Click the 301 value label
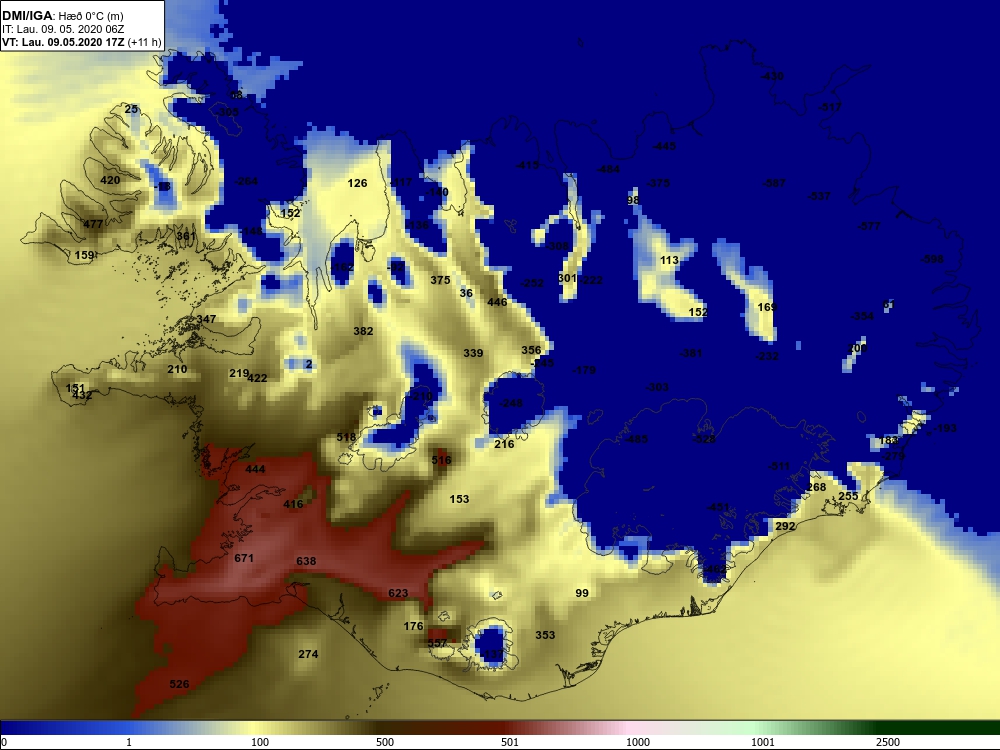The width and height of the screenshot is (1000, 750). [567, 279]
